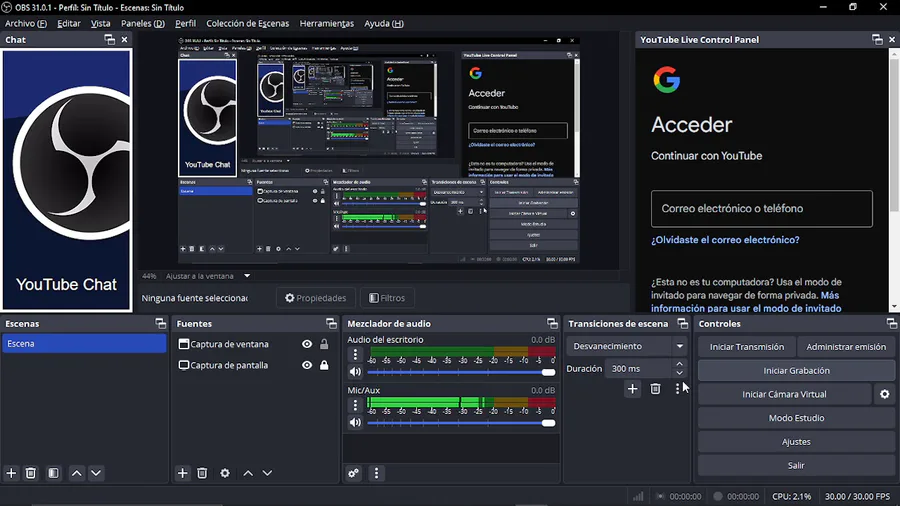900x506 pixels.
Task: Open transition properties three-dots icon
Action: click(677, 389)
